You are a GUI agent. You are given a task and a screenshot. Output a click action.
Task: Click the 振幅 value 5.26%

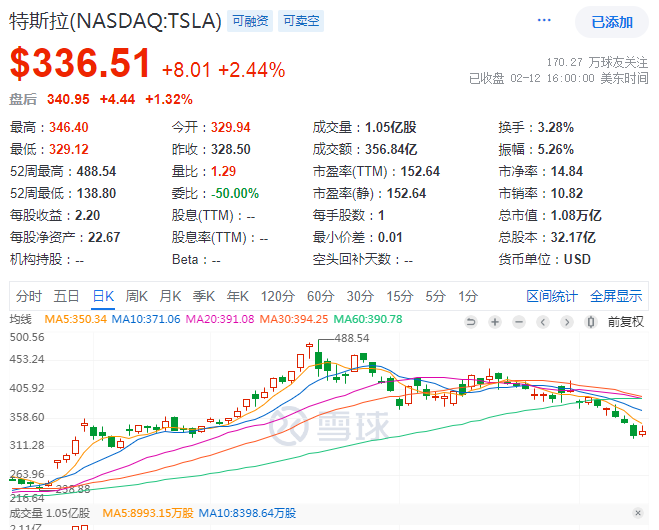pos(556,149)
